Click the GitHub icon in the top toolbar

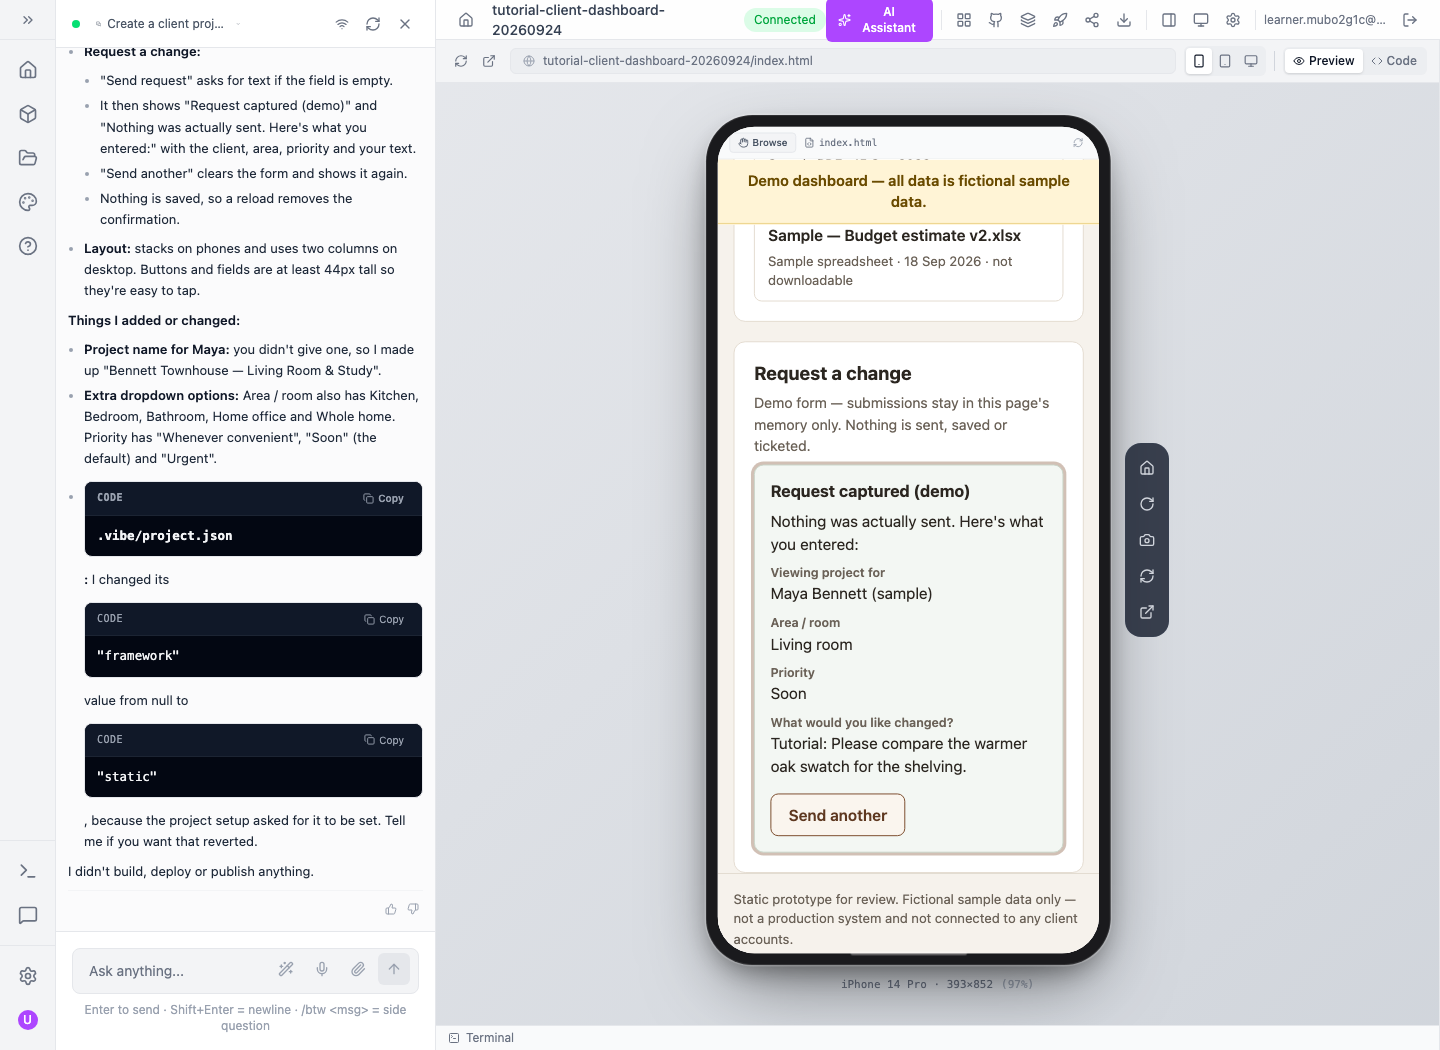[x=996, y=20]
